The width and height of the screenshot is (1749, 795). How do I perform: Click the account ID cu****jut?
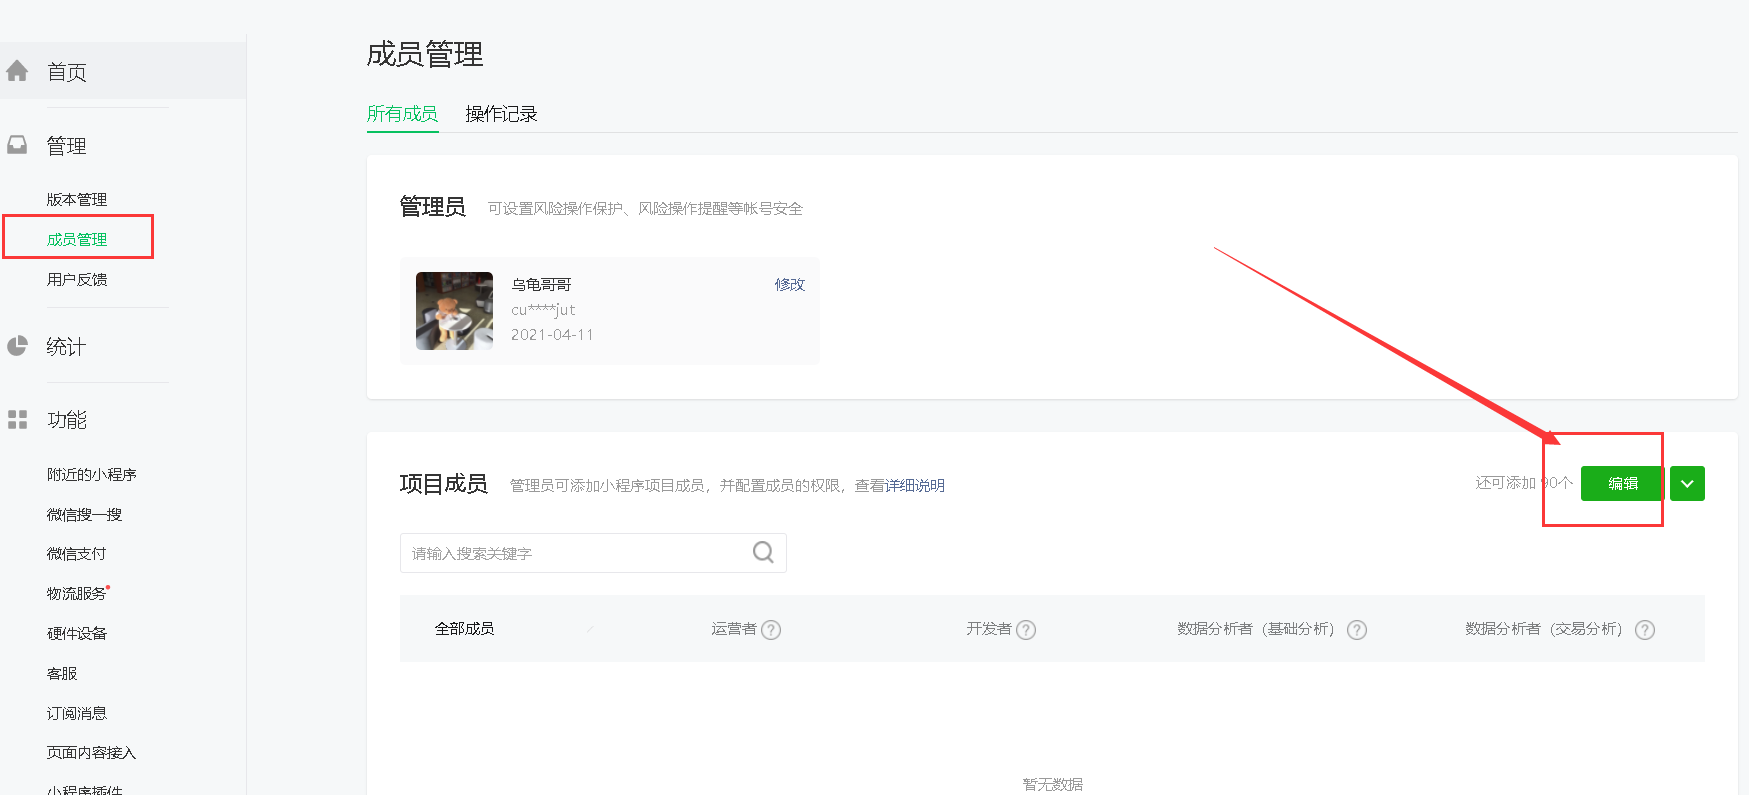pyautogui.click(x=543, y=309)
